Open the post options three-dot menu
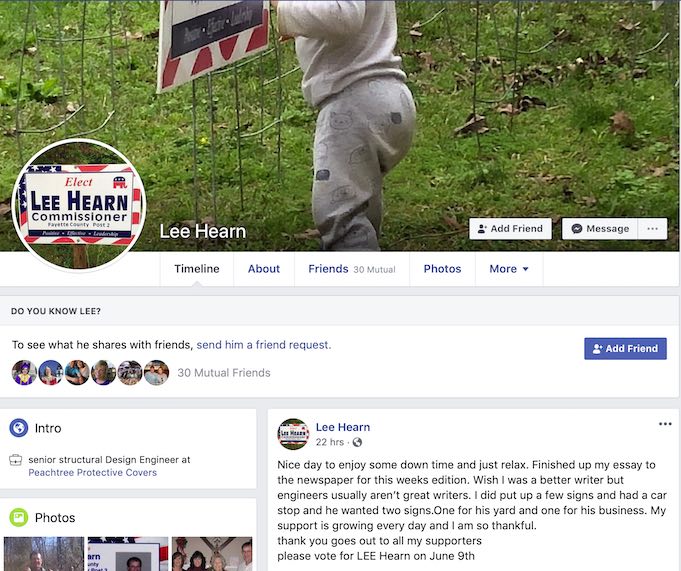 point(665,424)
